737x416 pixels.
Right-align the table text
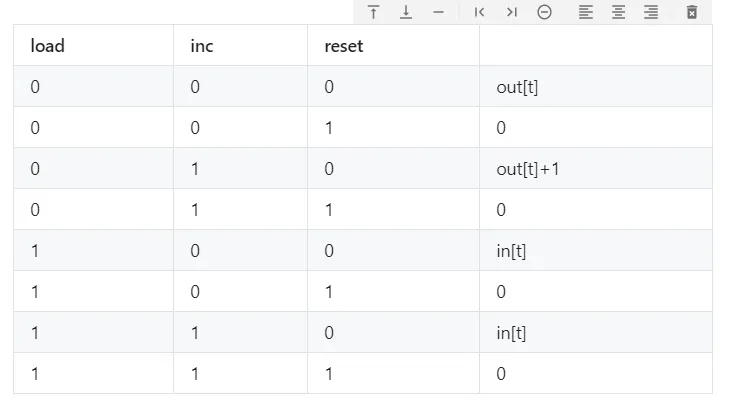point(651,12)
